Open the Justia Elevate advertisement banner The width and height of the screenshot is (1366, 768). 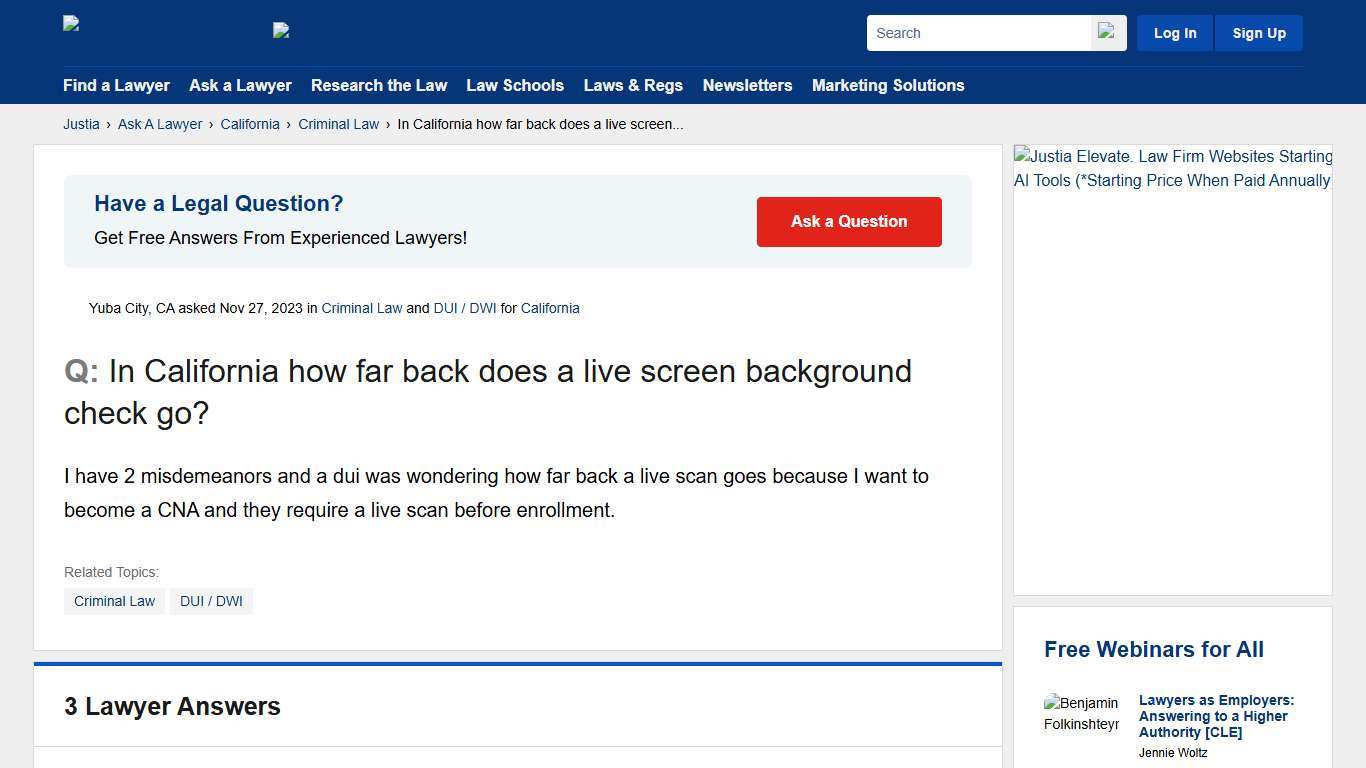tap(1172, 168)
